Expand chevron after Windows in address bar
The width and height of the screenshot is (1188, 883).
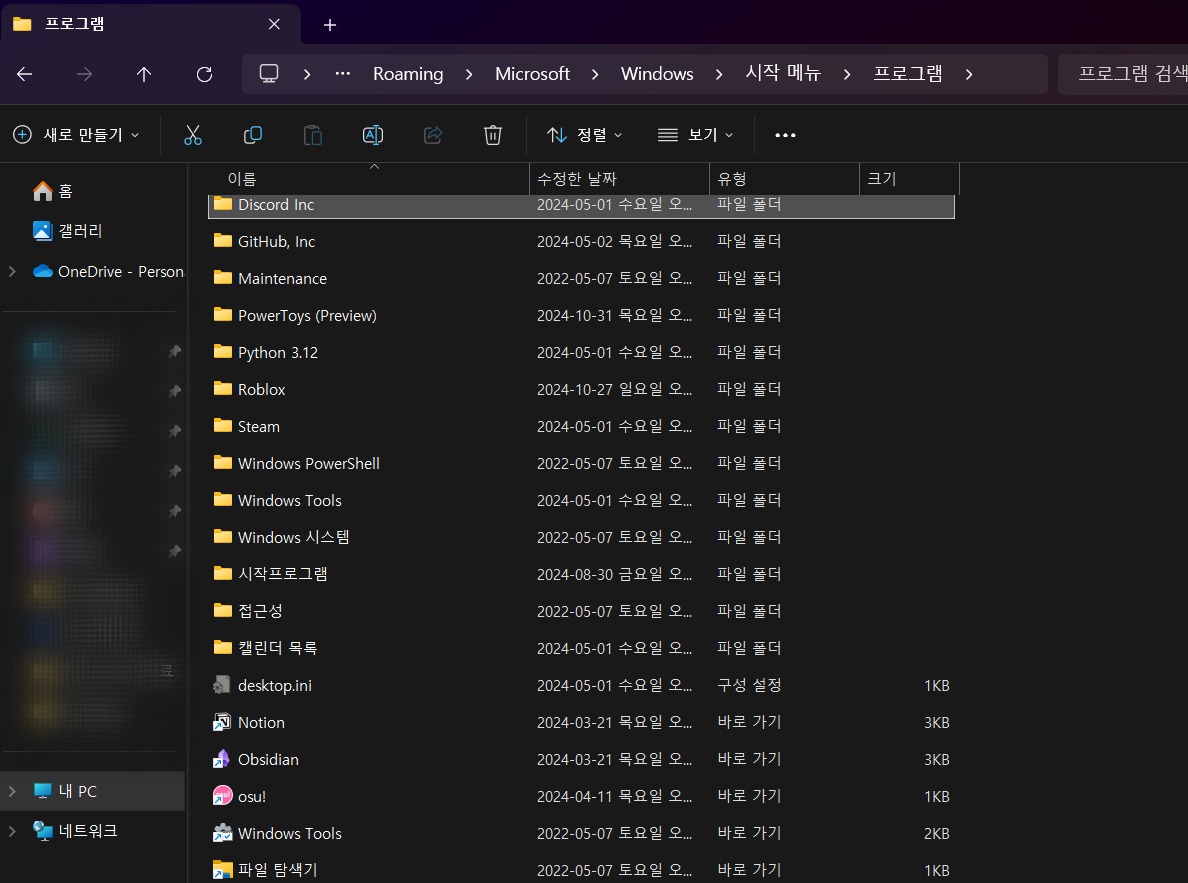[718, 74]
